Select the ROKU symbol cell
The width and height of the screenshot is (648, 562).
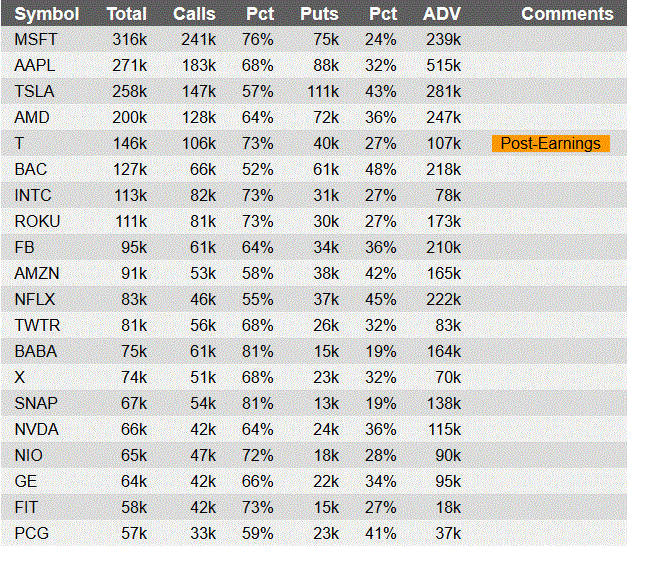(37, 222)
